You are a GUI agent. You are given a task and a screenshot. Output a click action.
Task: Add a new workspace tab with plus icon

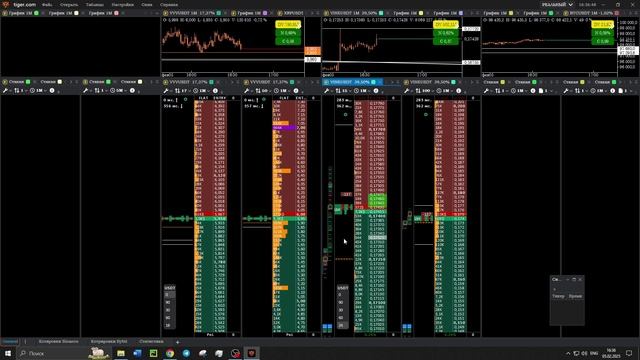[178, 342]
